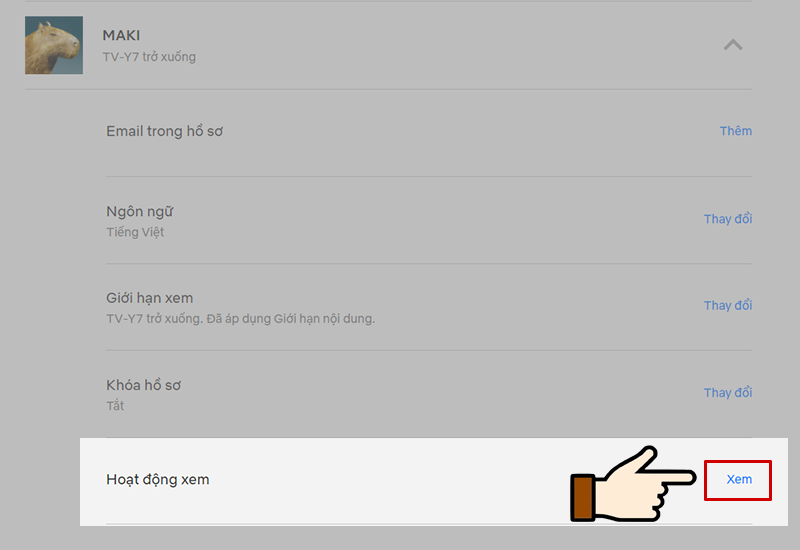Screen dimensions: 800x550
Task: Click Thay đổi next to Ngôn ngữ
Action: [x=728, y=219]
